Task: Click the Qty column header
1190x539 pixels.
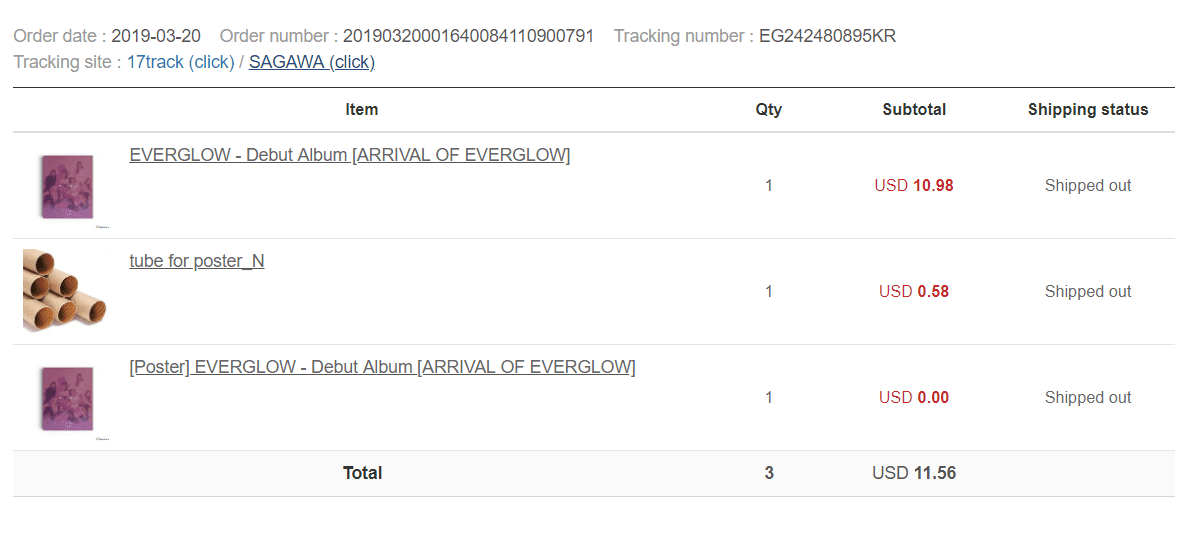Action: click(x=769, y=109)
